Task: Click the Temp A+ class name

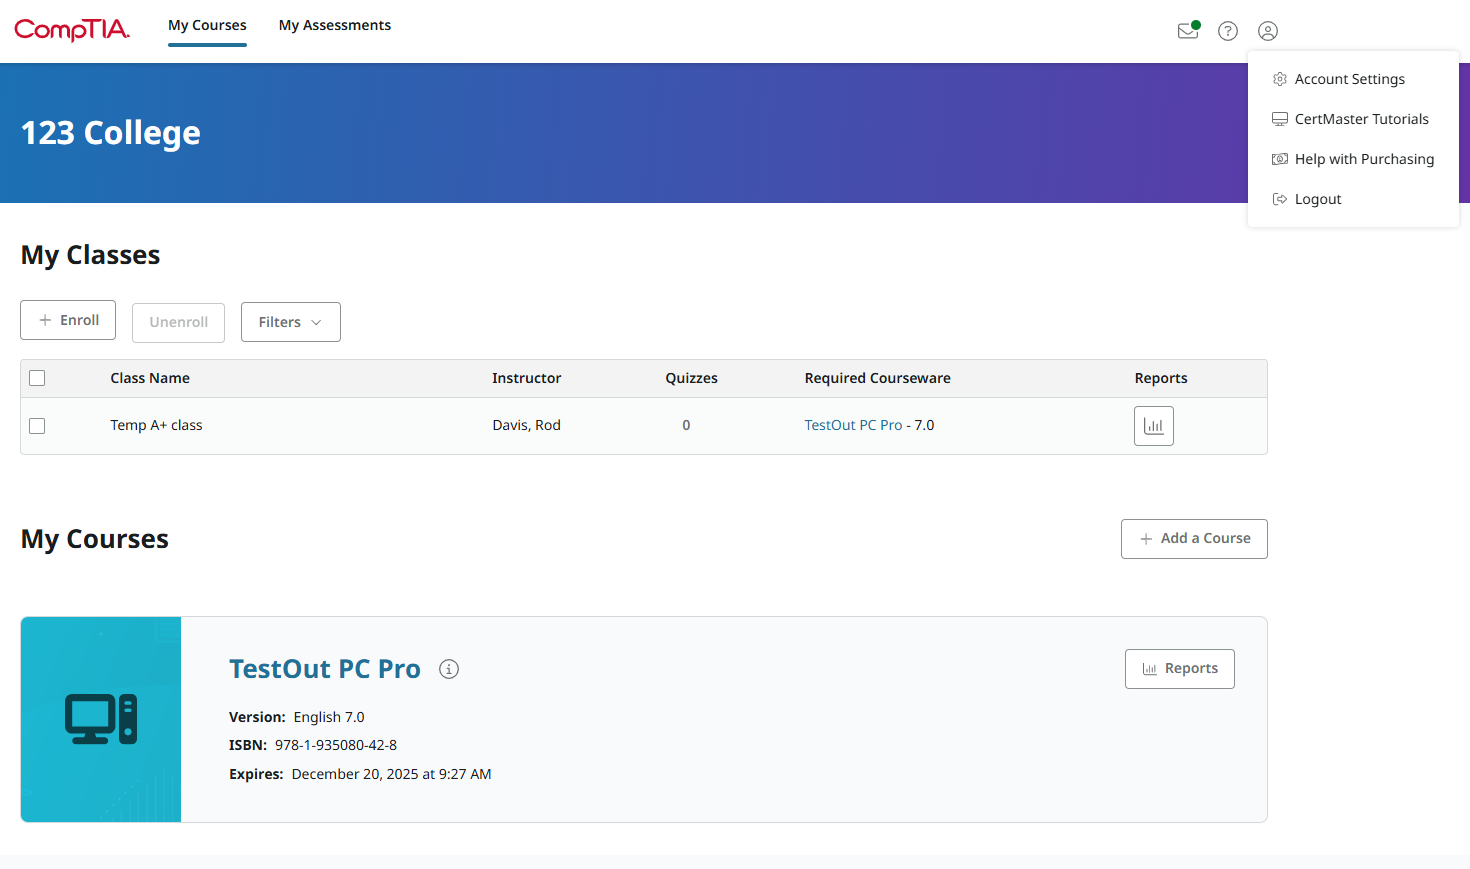Action: coord(156,425)
